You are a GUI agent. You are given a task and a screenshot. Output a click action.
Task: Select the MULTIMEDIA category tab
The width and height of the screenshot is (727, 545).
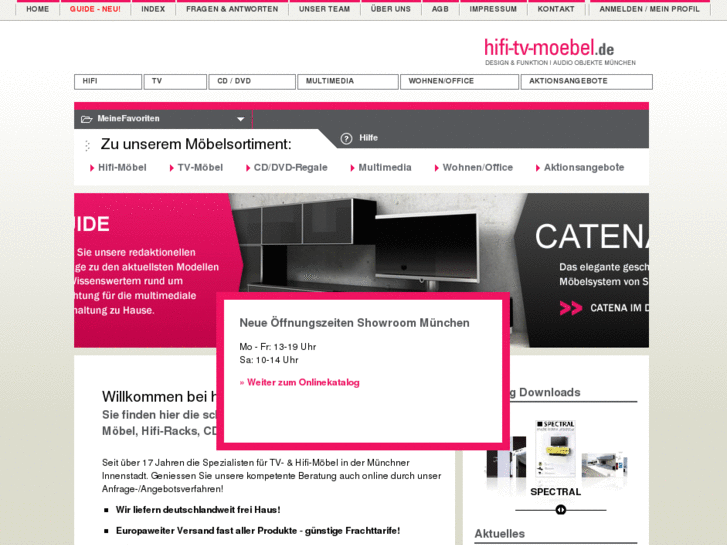pos(348,82)
